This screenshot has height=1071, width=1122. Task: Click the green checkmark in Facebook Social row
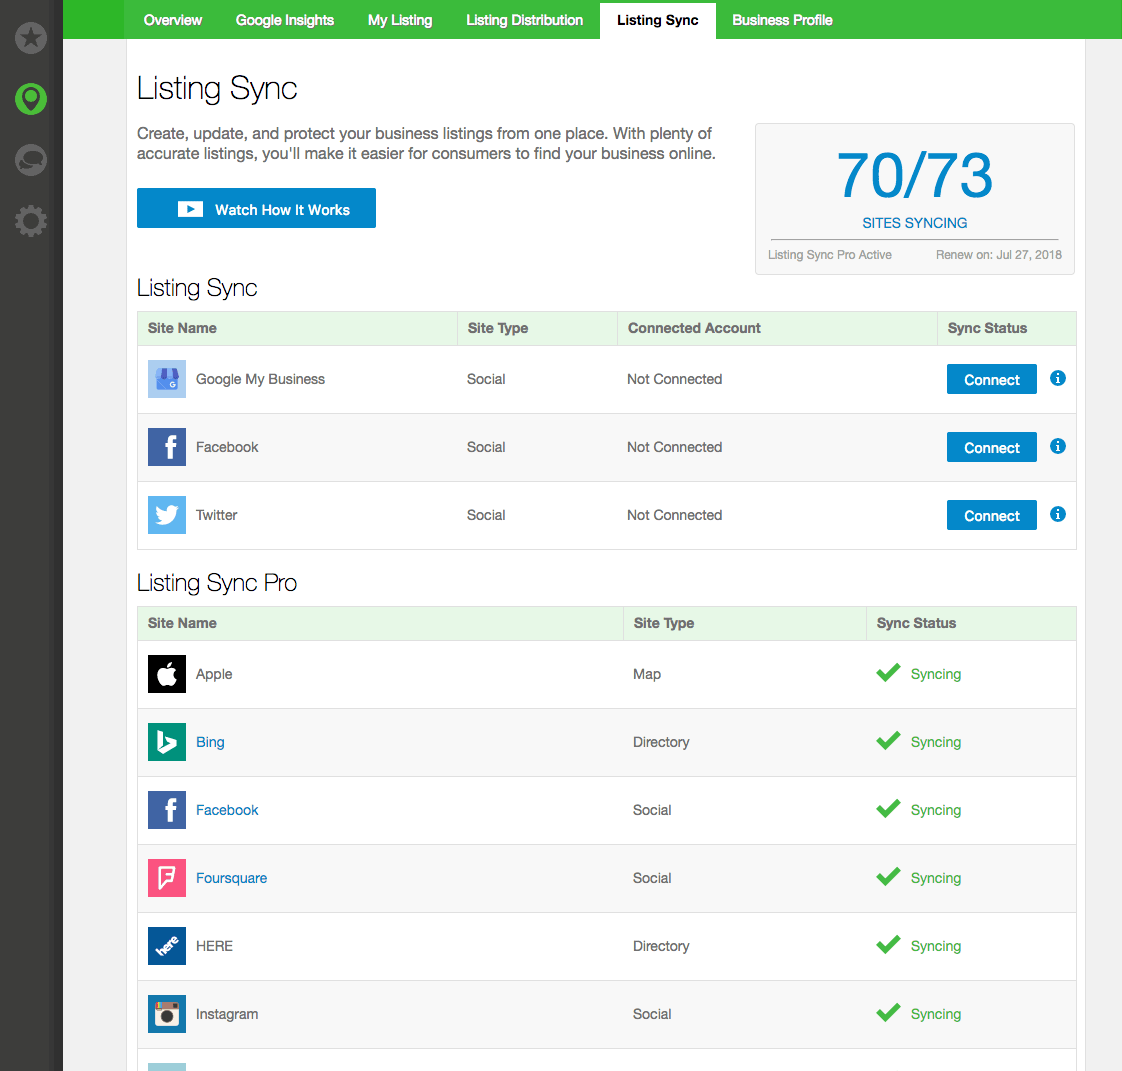click(888, 808)
